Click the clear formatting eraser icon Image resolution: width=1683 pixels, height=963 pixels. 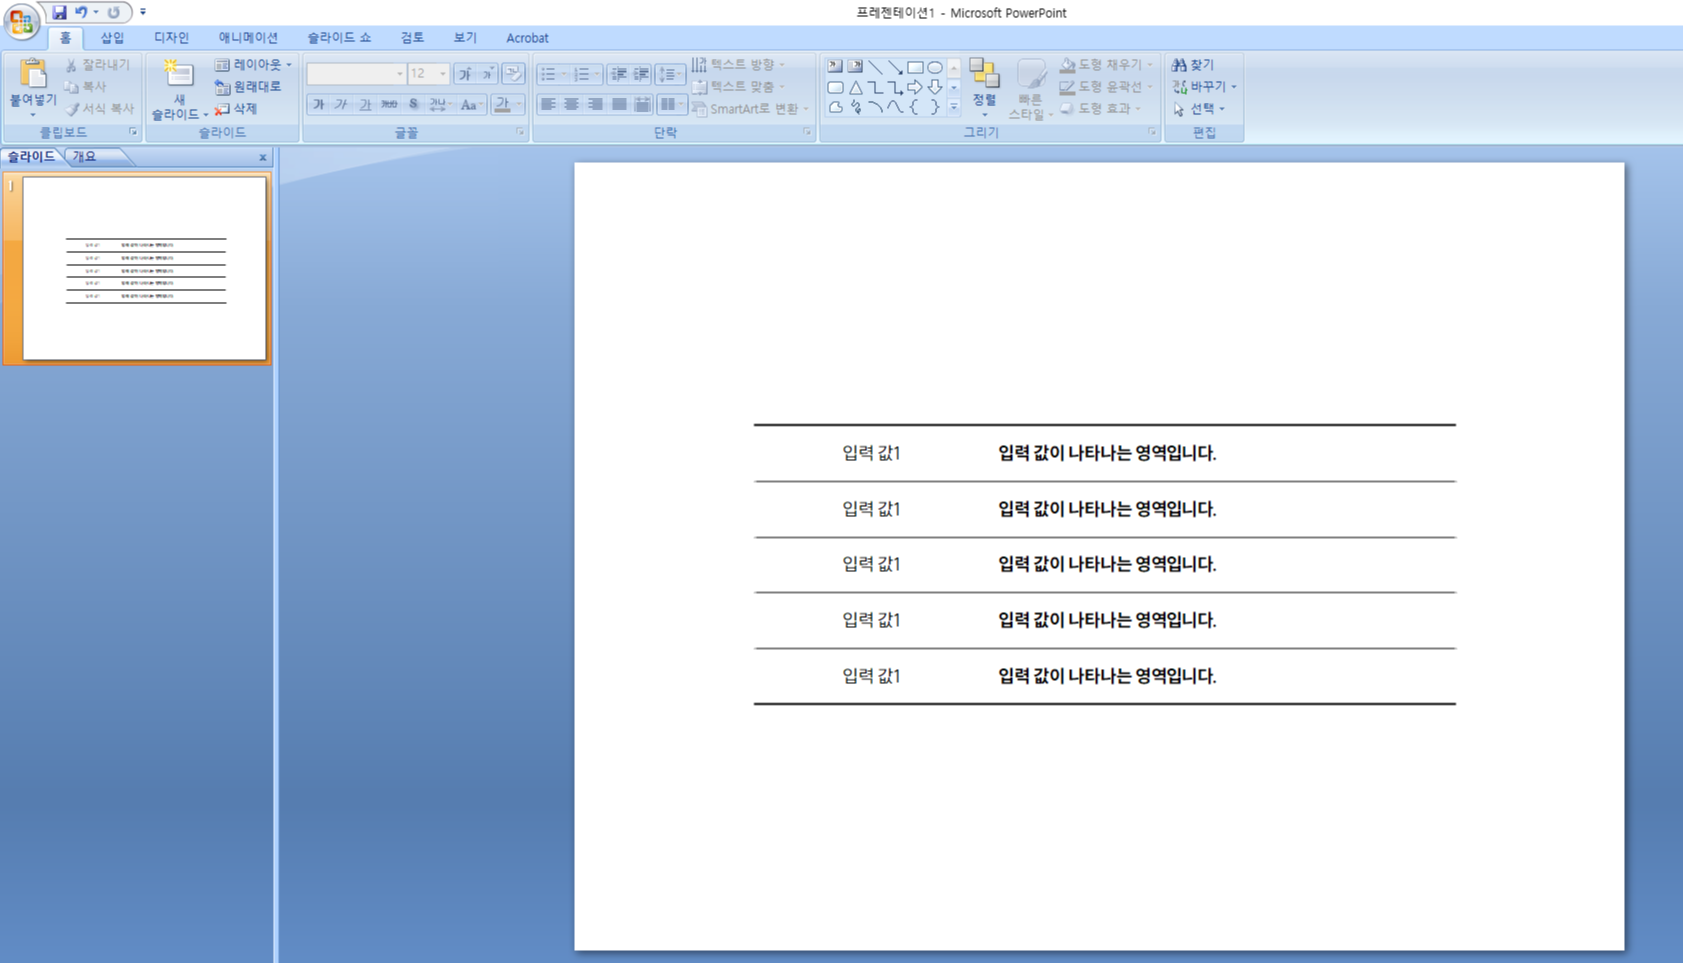[513, 74]
